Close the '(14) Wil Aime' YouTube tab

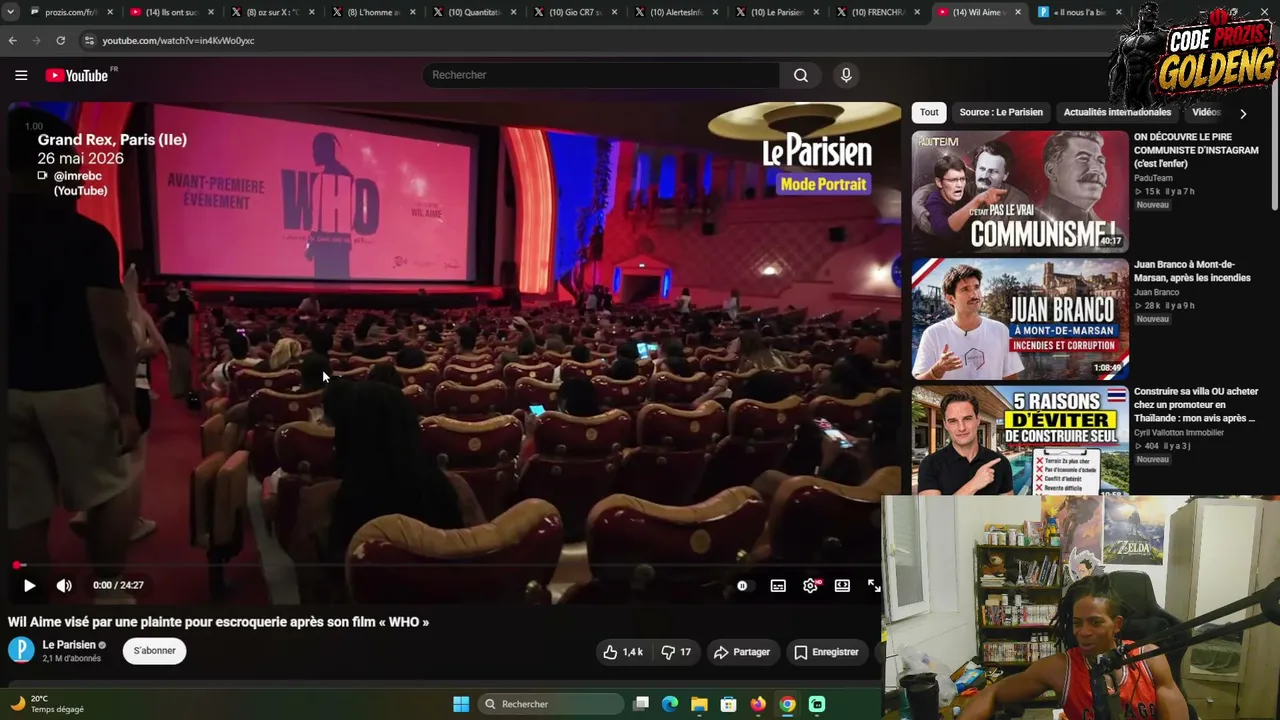point(1018,12)
